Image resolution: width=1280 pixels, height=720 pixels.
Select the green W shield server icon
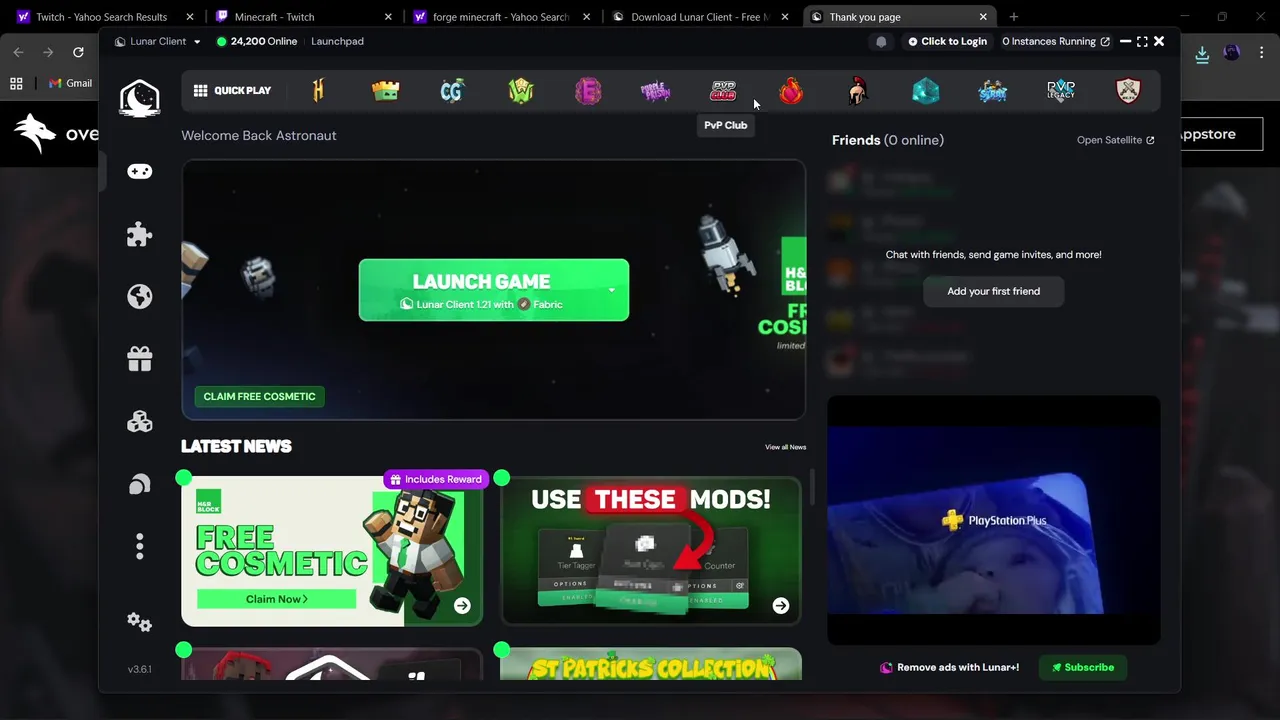521,91
